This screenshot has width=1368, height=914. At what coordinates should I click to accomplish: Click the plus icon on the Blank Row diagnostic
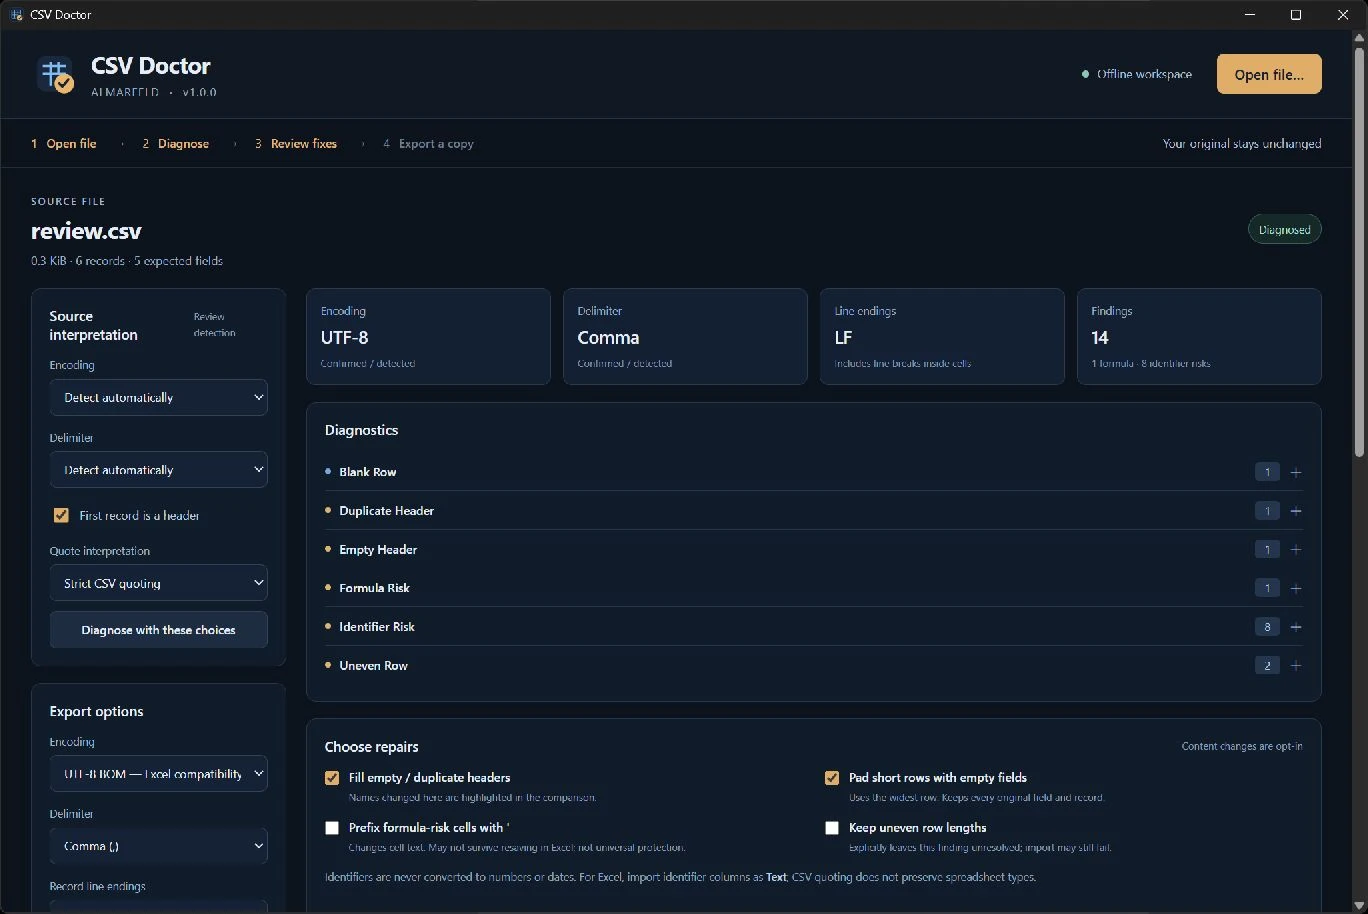pyautogui.click(x=1296, y=472)
